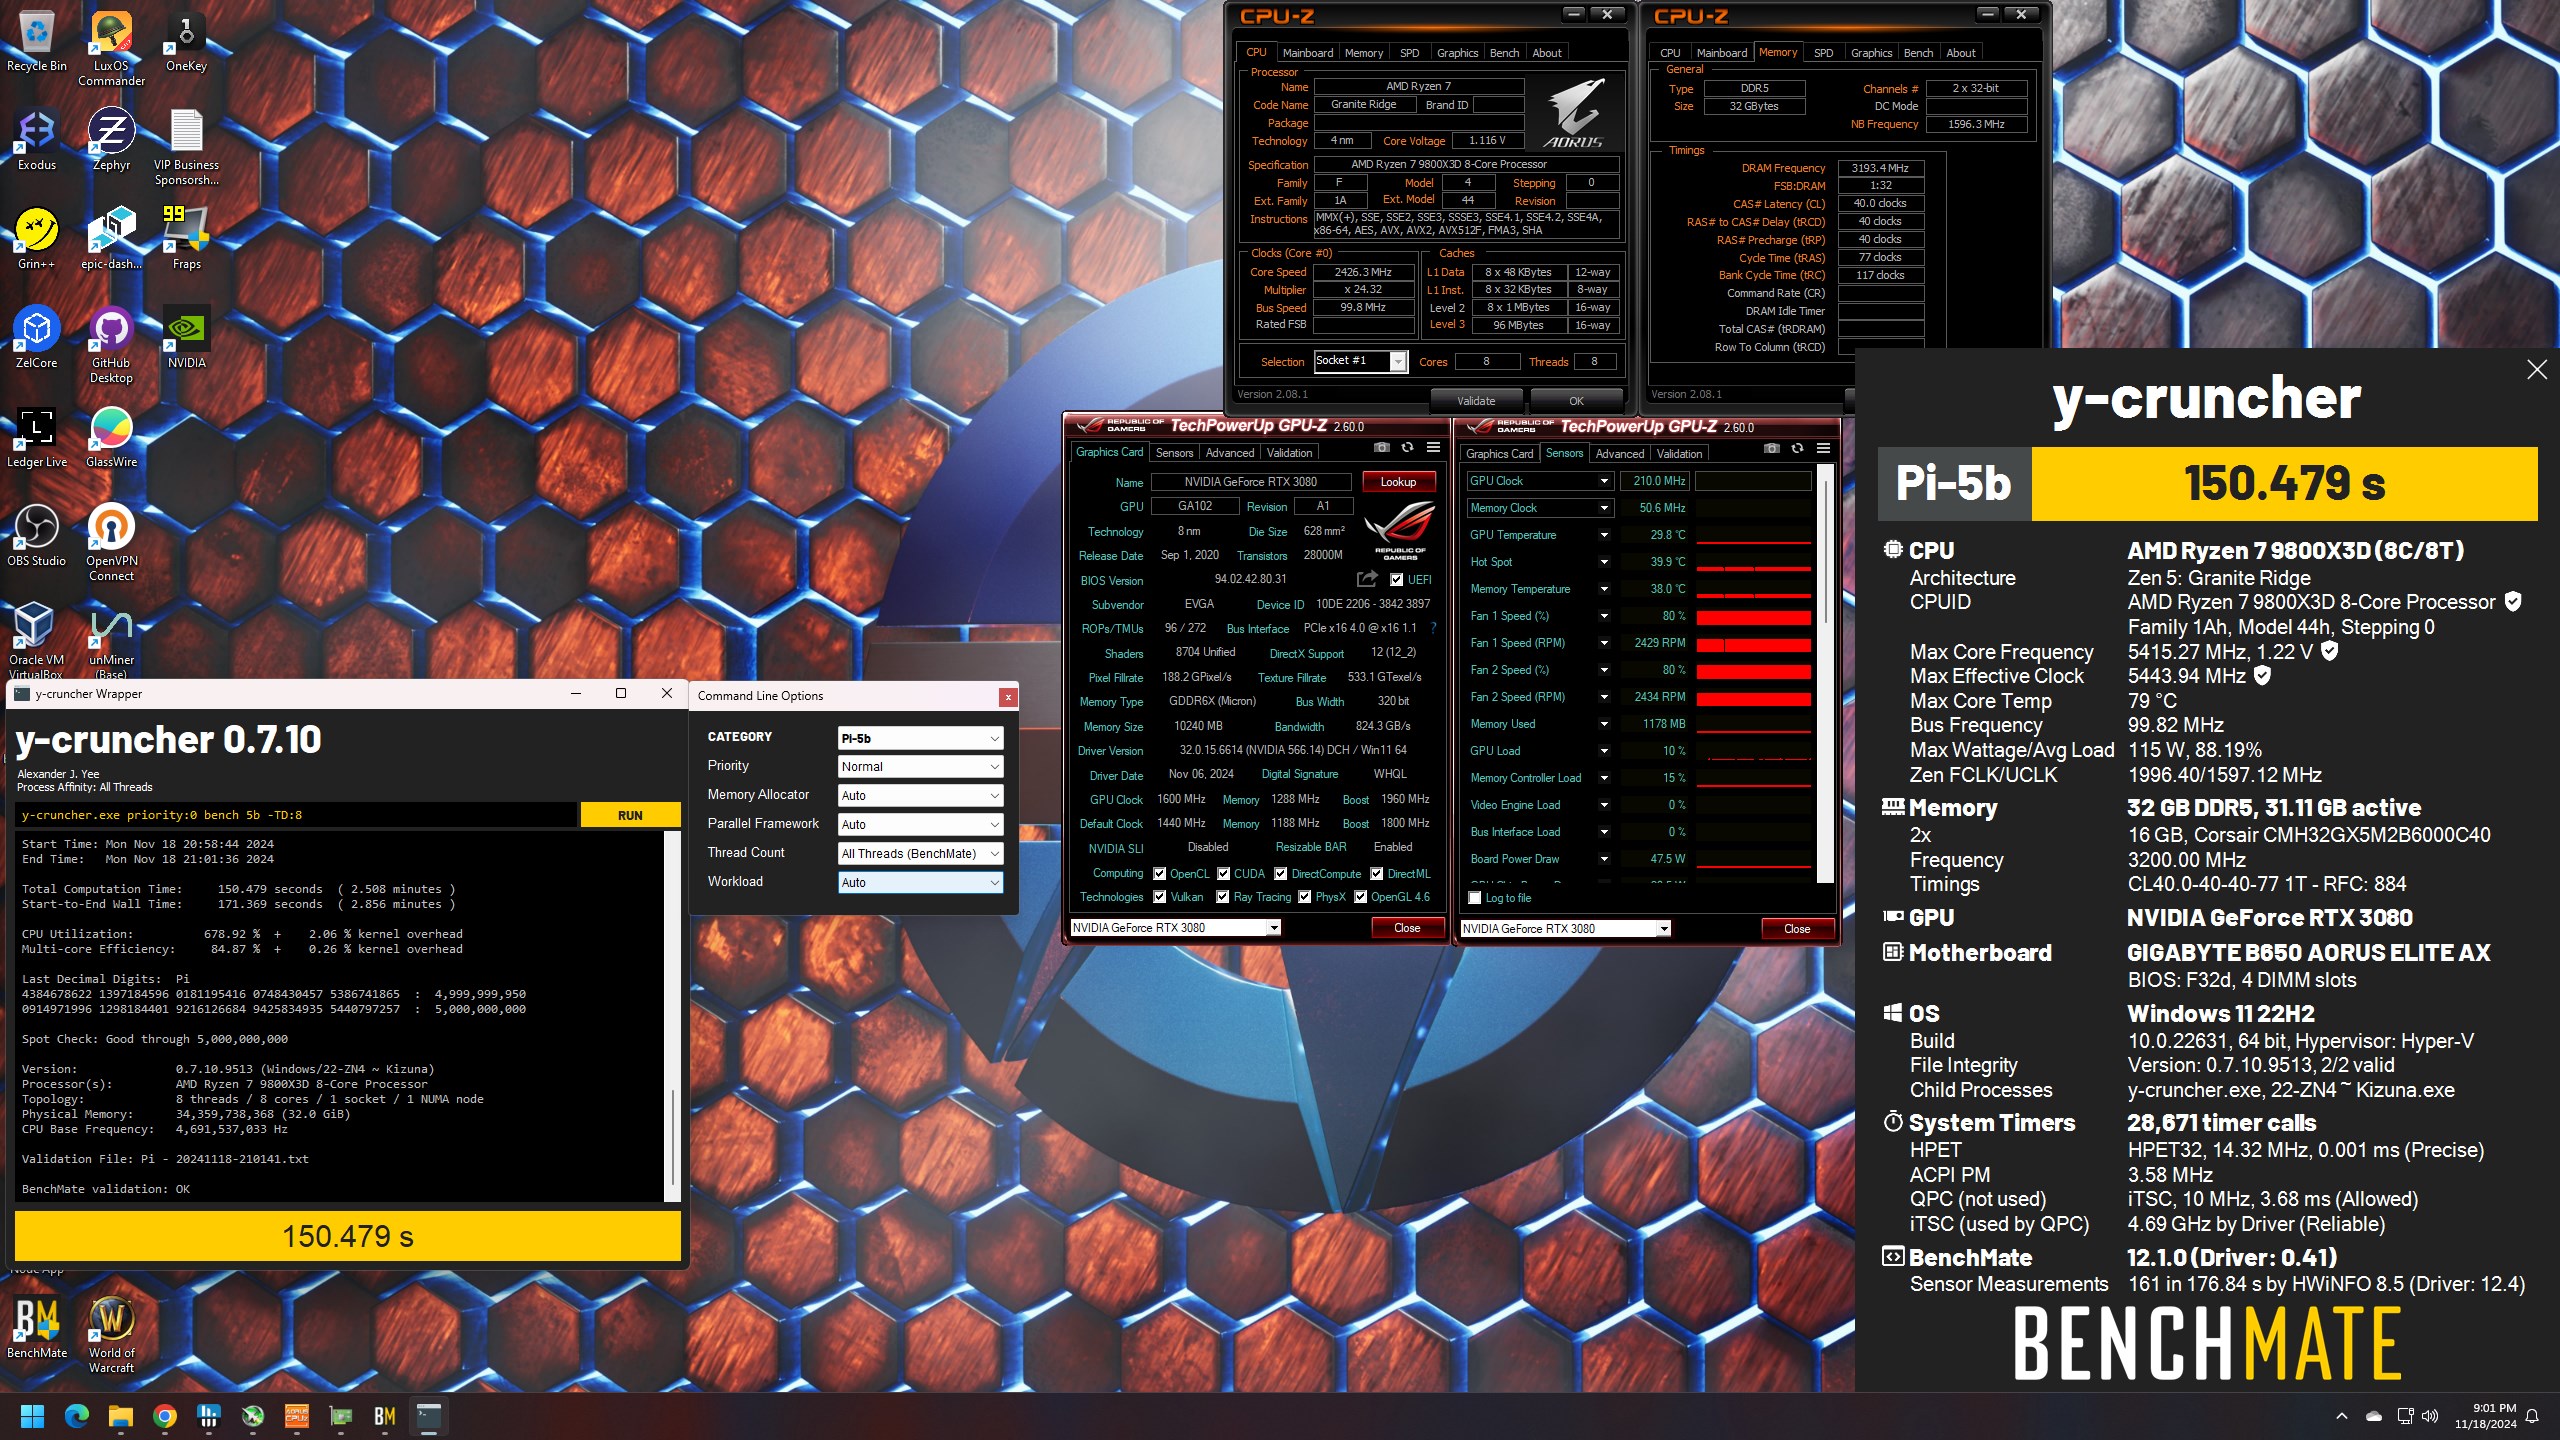Viewport: 2560px width, 1440px height.
Task: Switch to the Graphics tab in right CPU-Z
Action: pyautogui.click(x=1871, y=53)
